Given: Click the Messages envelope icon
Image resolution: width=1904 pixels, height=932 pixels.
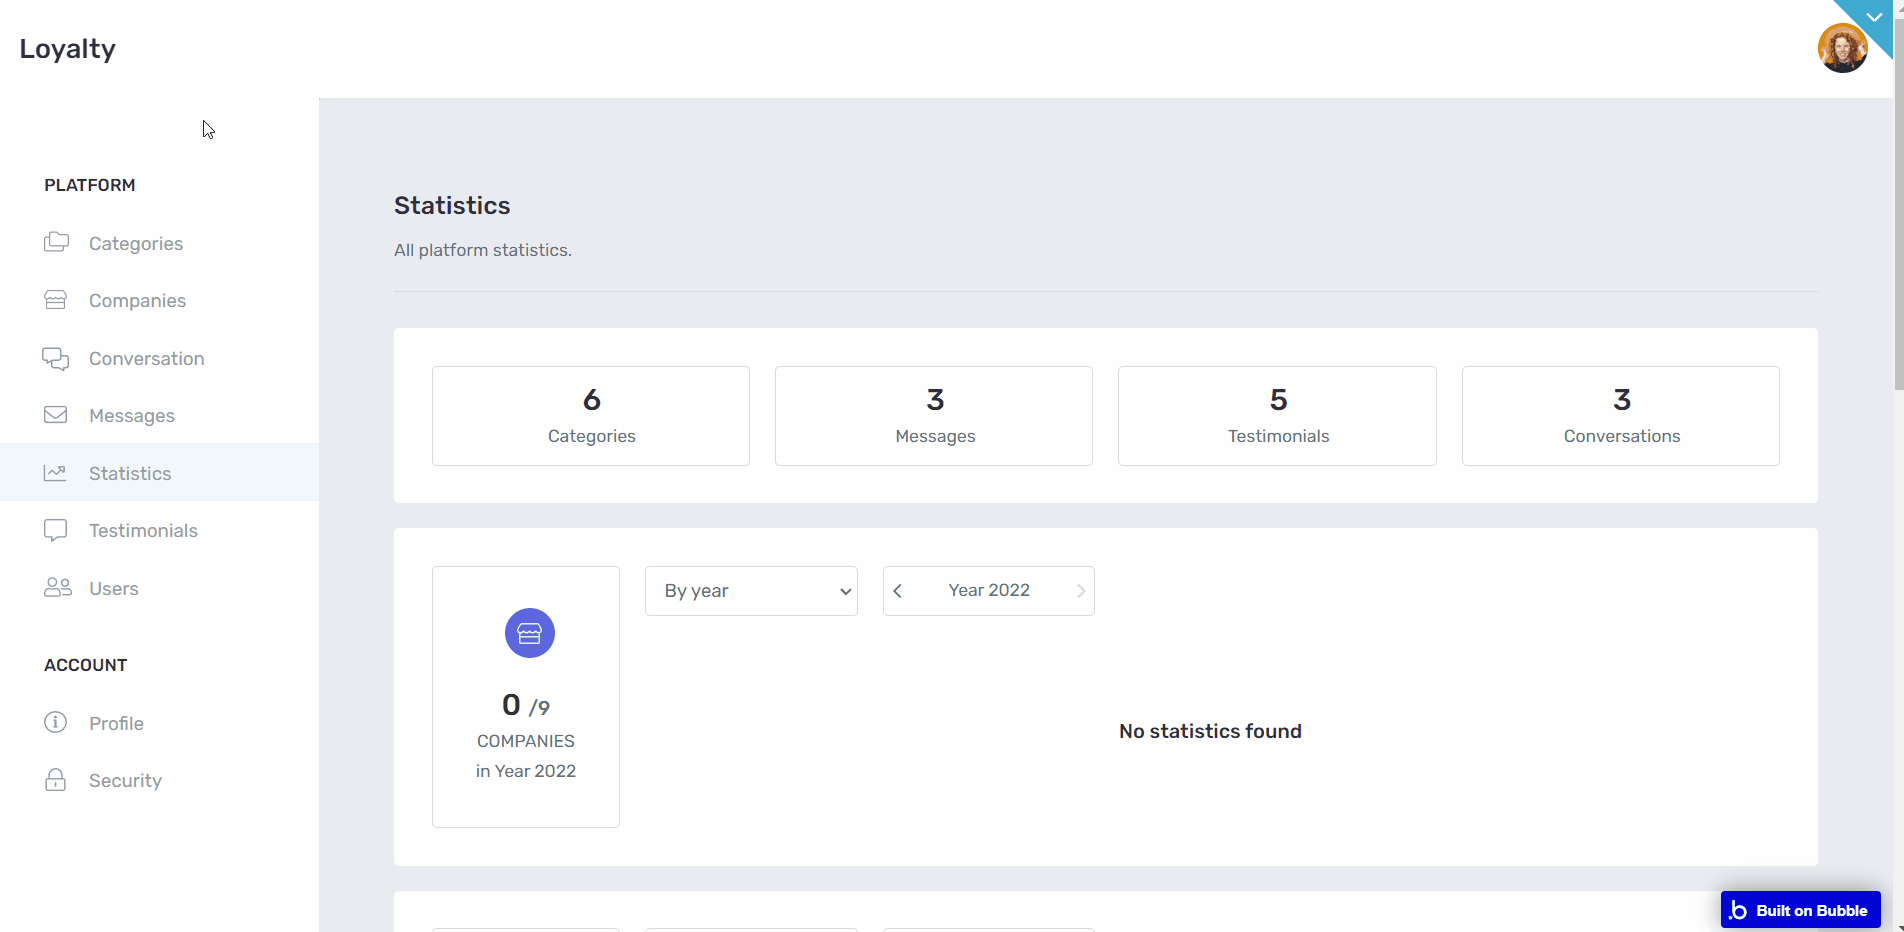Looking at the screenshot, I should pyautogui.click(x=56, y=415).
